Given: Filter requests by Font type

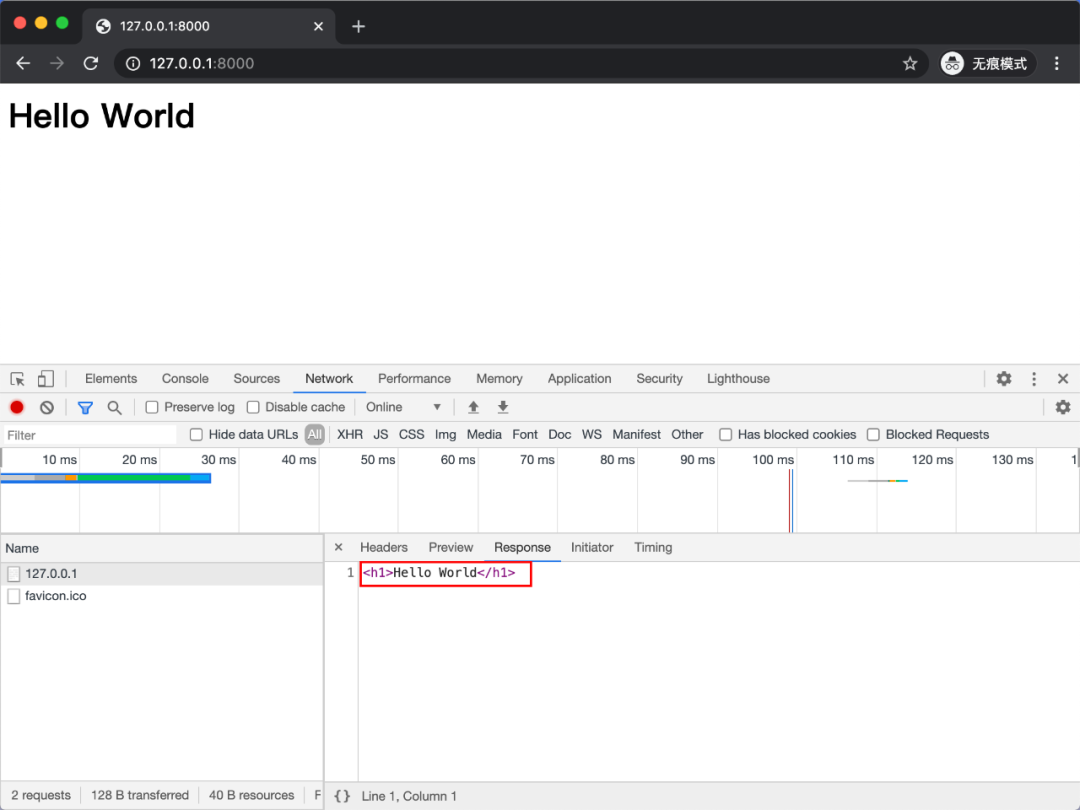Looking at the screenshot, I should click(x=525, y=435).
